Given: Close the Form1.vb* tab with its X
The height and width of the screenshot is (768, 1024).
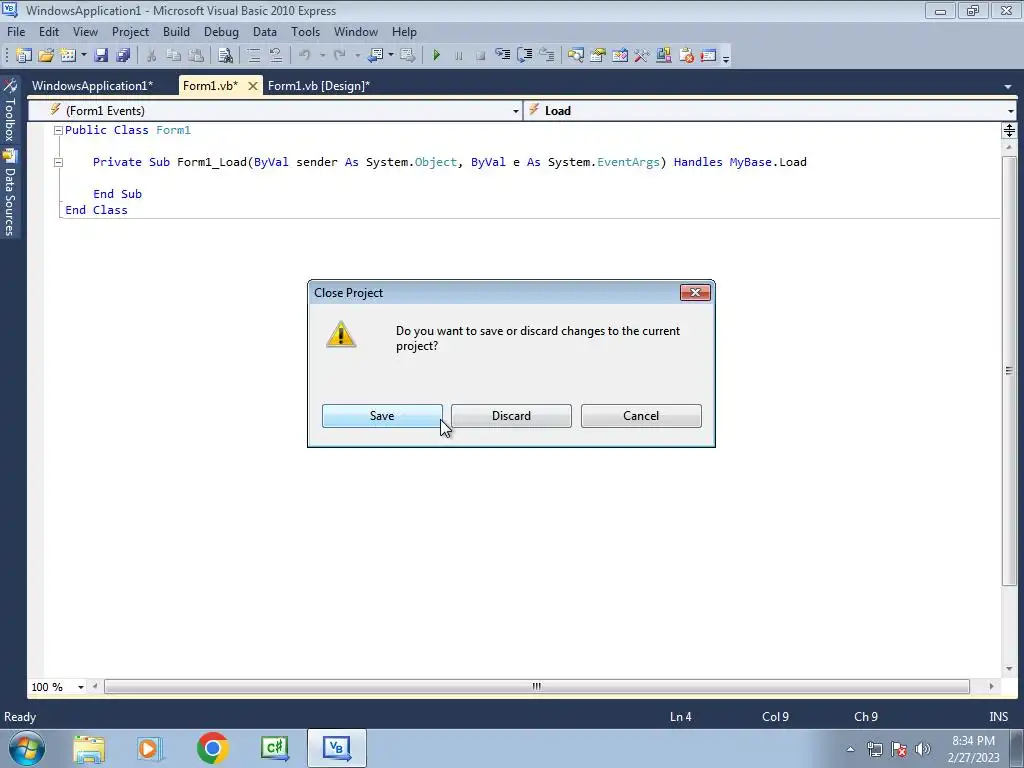Looking at the screenshot, I should click(x=253, y=86).
